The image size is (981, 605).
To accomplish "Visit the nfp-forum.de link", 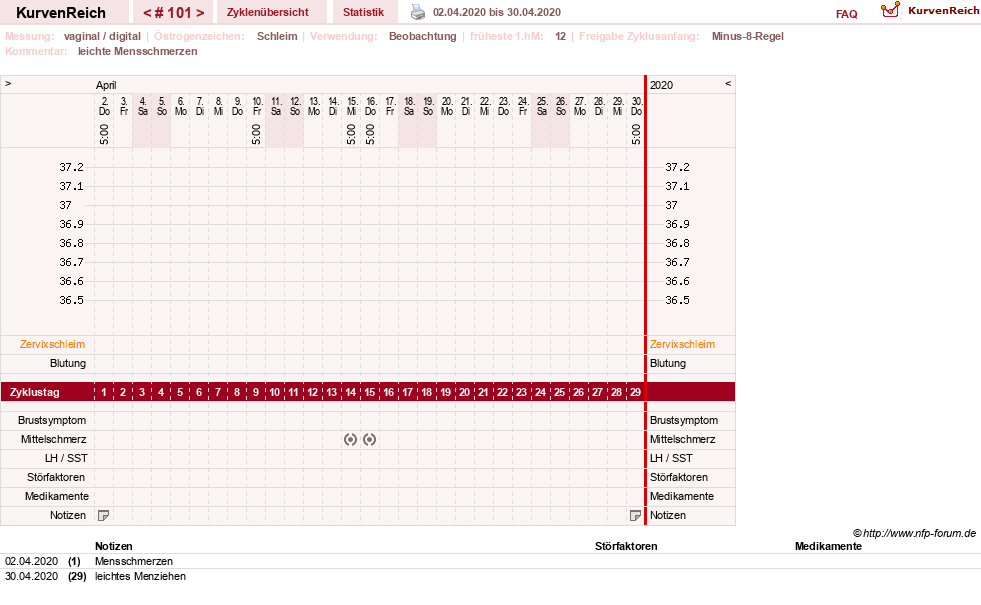I will click(920, 534).
